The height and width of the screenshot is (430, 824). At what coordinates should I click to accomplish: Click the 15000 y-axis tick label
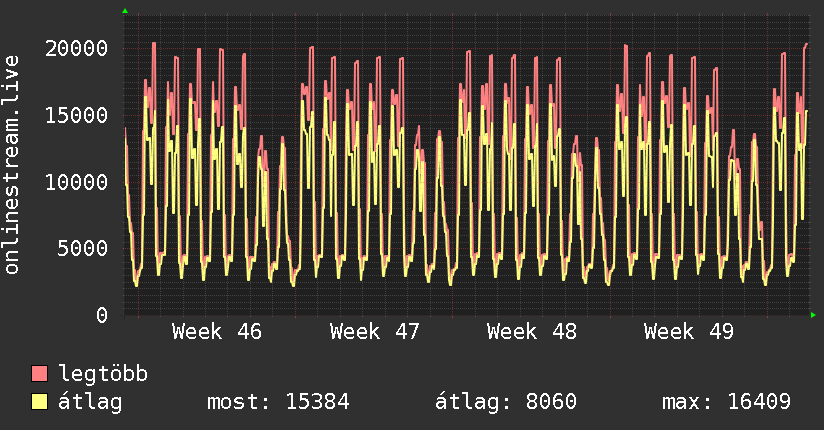coord(77,115)
